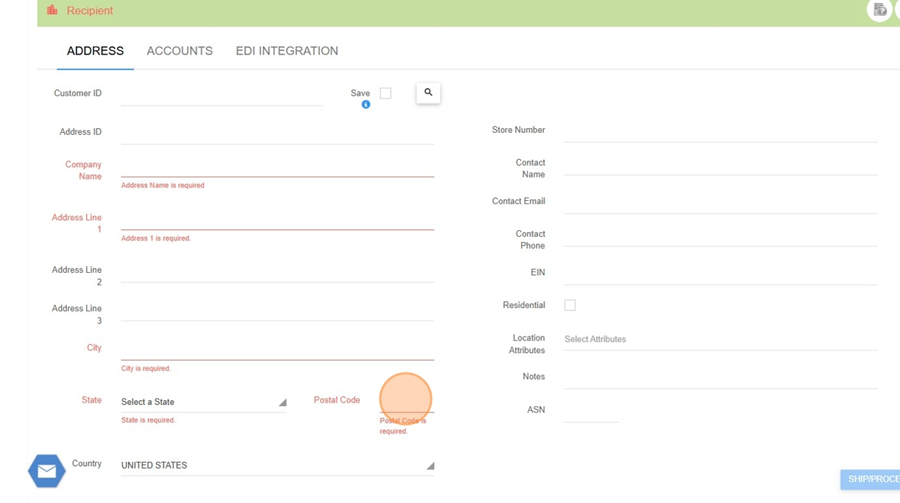Expand the Country dropdown showing United States
Screen dimensions: 900x503
point(277,465)
